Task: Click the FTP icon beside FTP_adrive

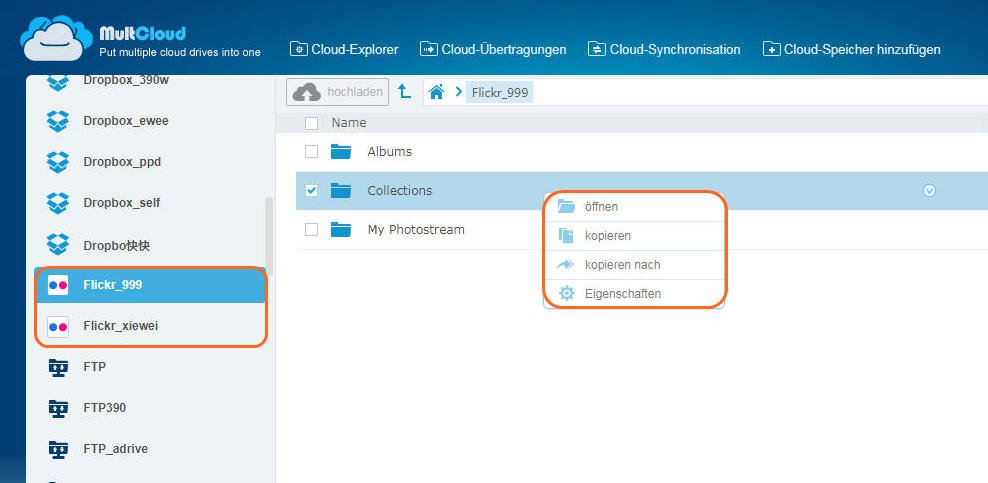Action: pyautogui.click(x=58, y=449)
